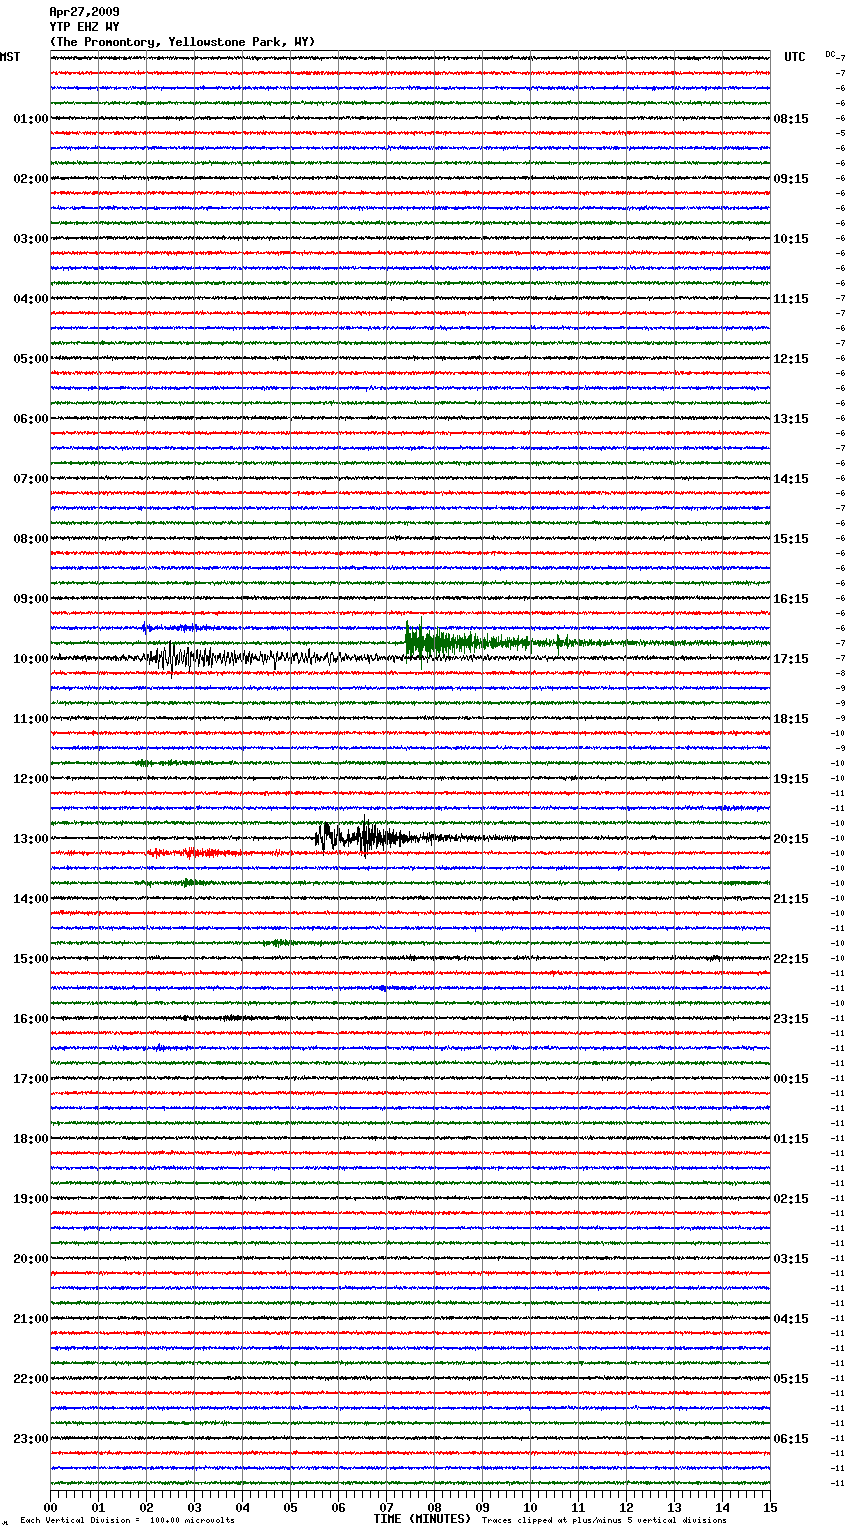Click the '10:15' UTC time label

point(791,239)
